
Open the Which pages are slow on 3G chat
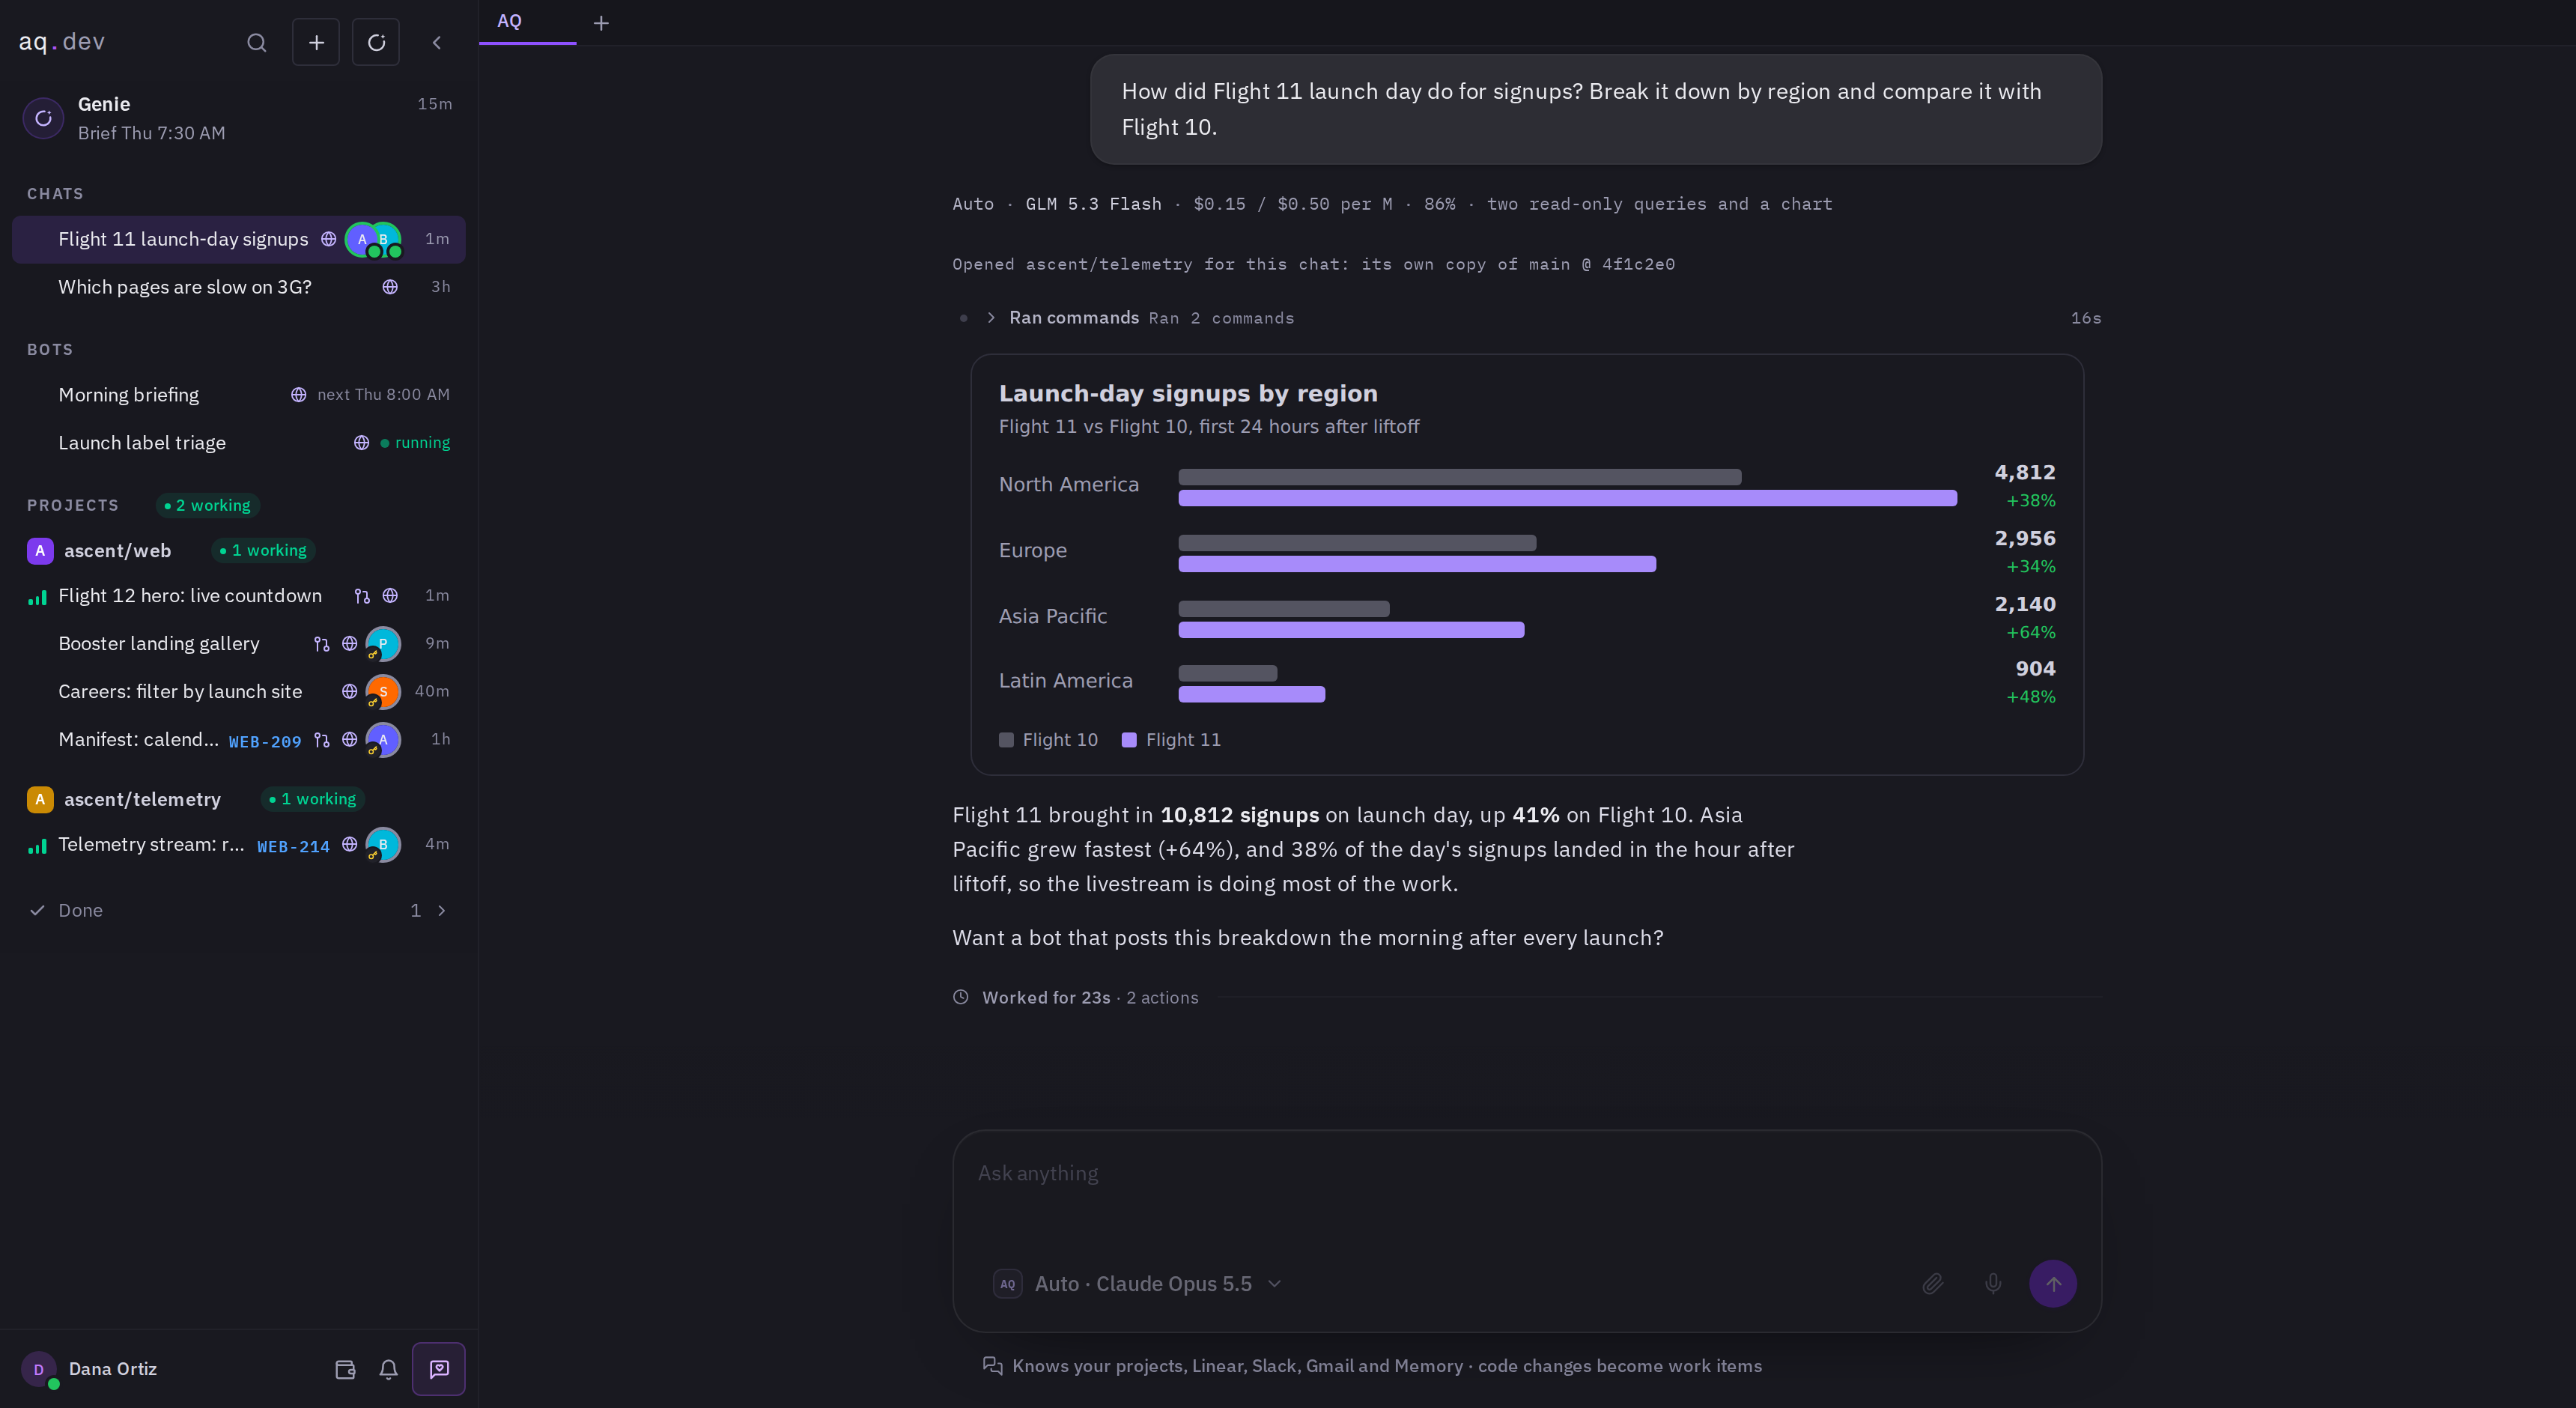(239, 287)
